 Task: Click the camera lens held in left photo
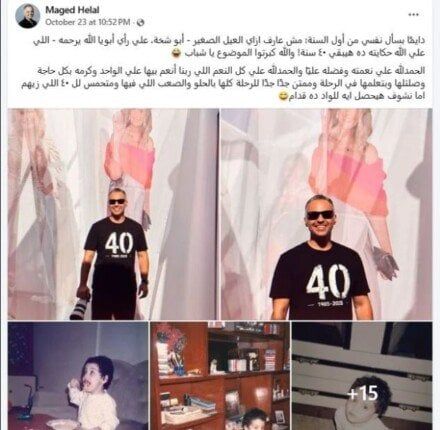click(x=80, y=306)
